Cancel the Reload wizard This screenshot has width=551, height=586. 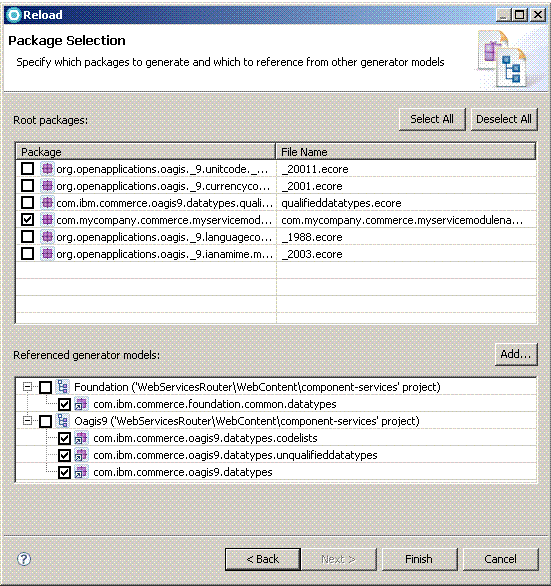pos(501,559)
